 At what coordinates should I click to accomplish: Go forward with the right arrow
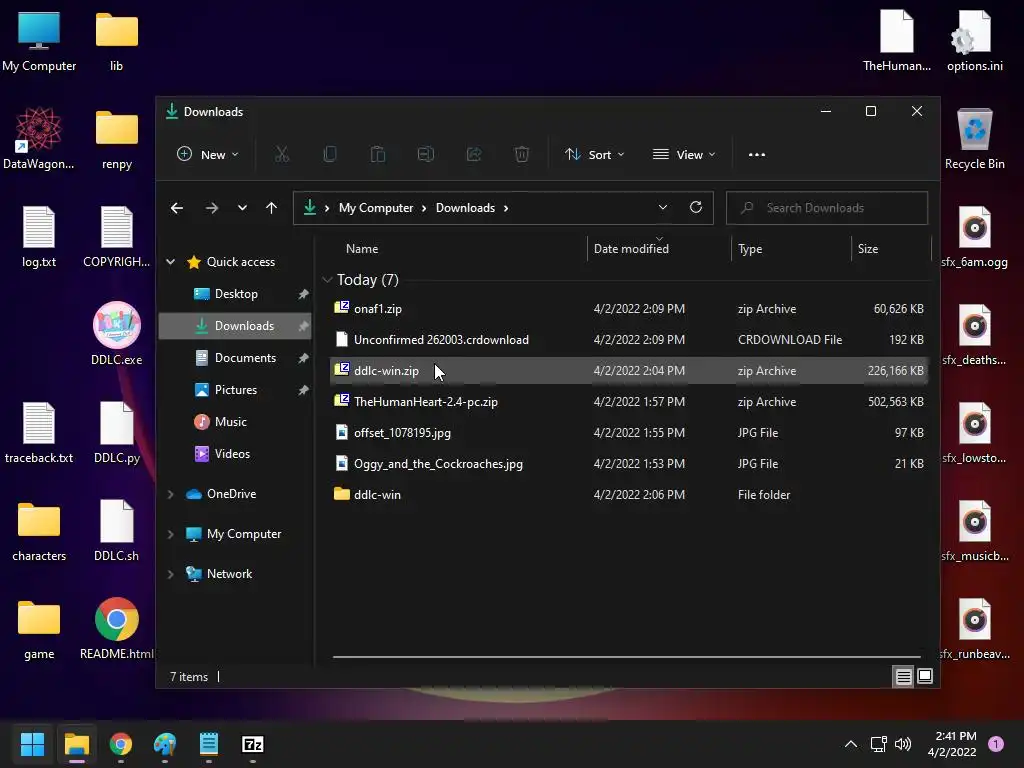point(212,208)
